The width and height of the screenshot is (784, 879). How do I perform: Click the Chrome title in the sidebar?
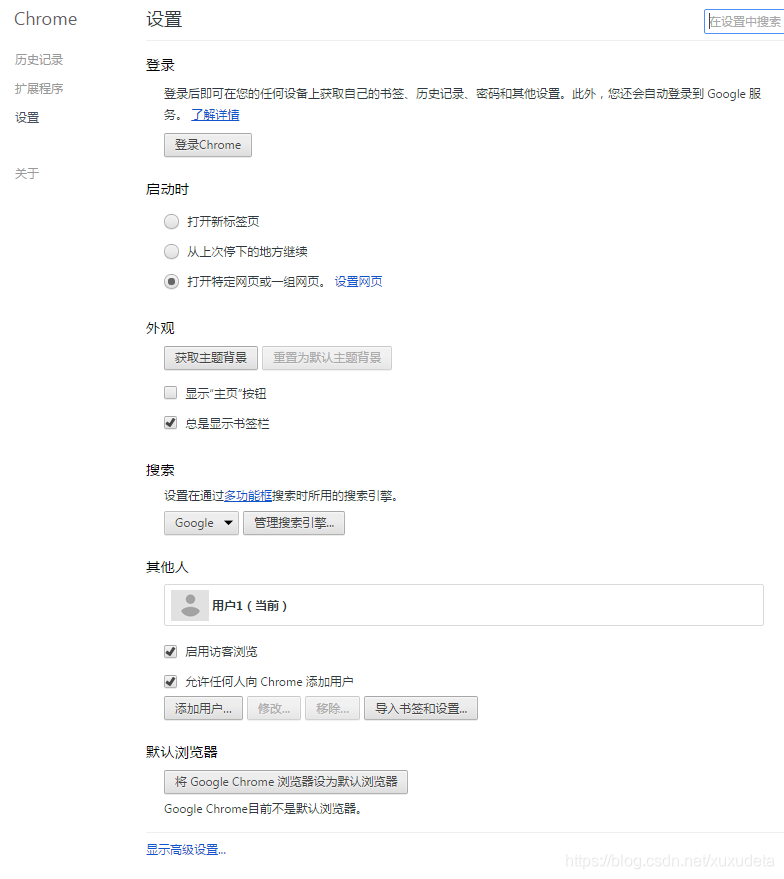45,19
